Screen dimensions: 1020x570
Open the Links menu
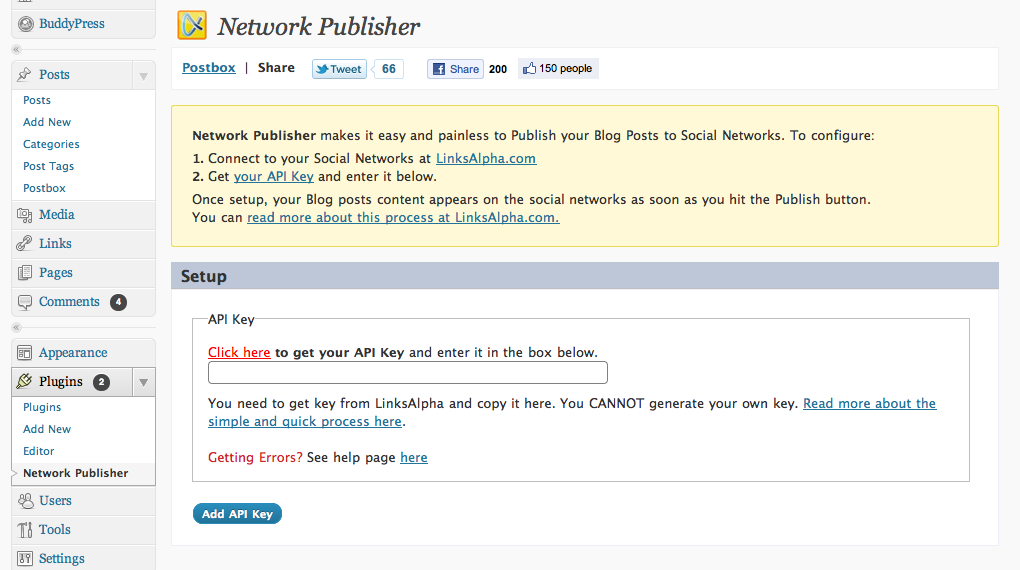click(x=55, y=243)
